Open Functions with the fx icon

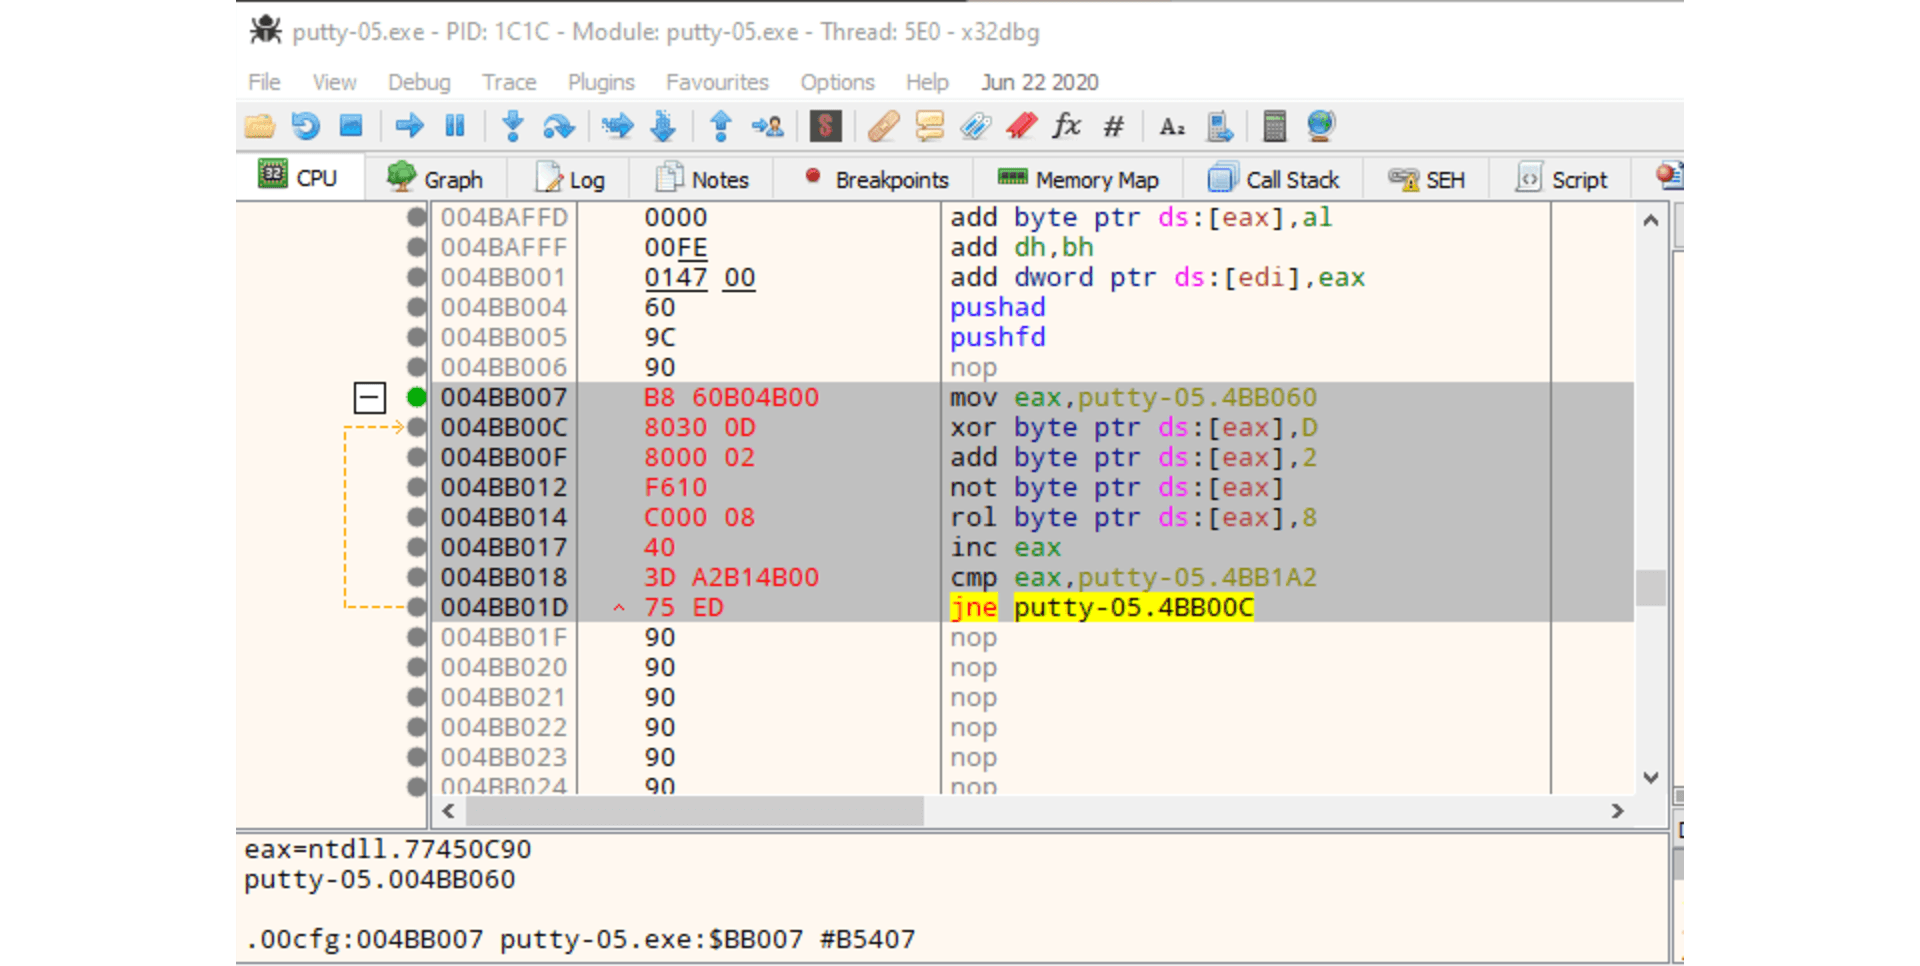tap(1067, 126)
